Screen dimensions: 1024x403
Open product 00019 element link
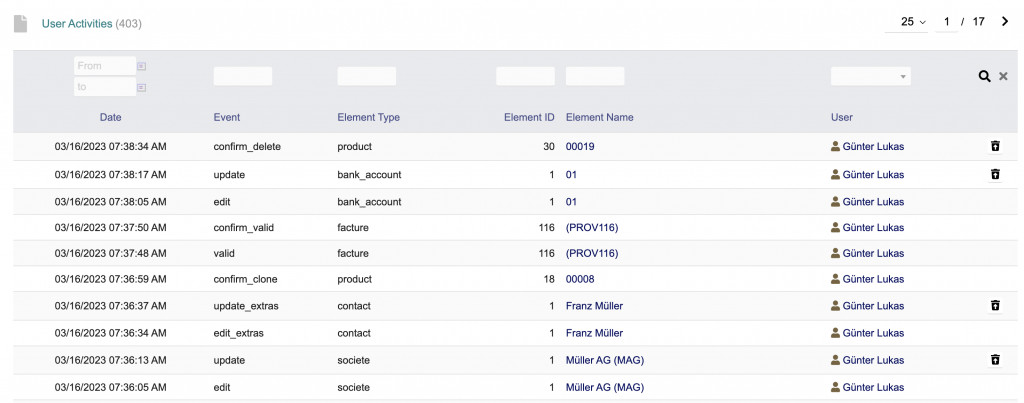[x=580, y=146]
